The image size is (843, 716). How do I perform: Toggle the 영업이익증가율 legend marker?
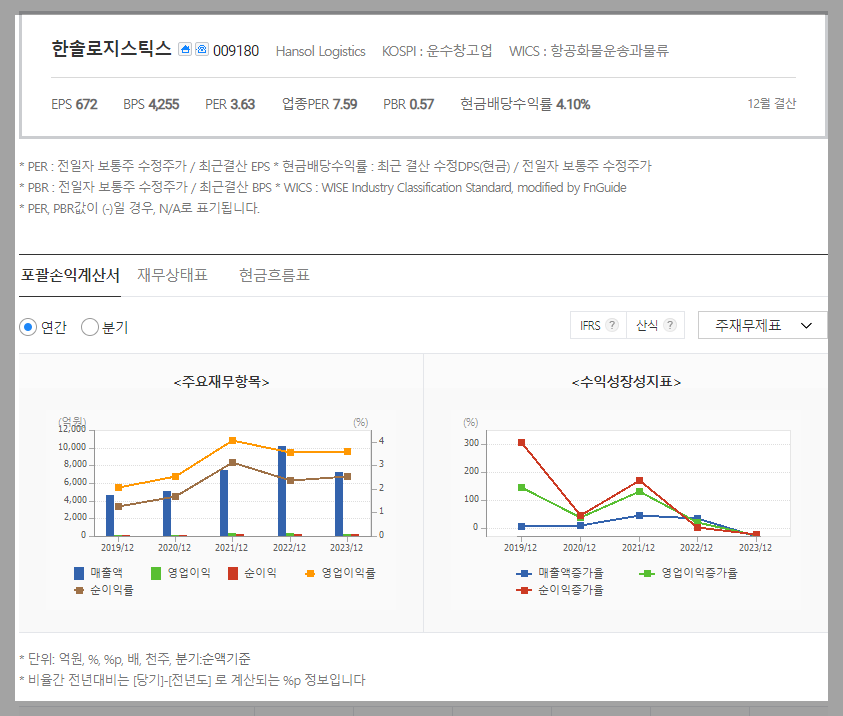[x=647, y=574]
